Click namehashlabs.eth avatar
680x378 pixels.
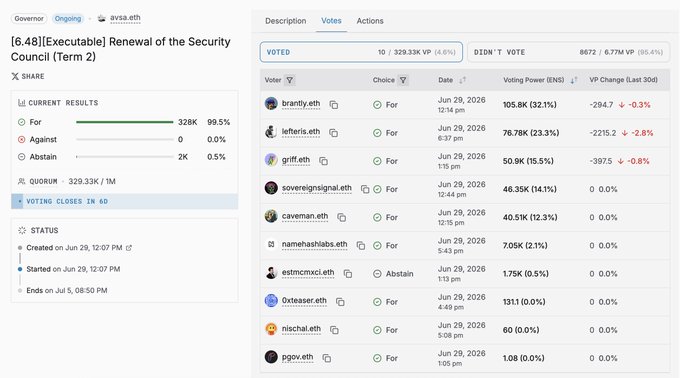(x=271, y=244)
